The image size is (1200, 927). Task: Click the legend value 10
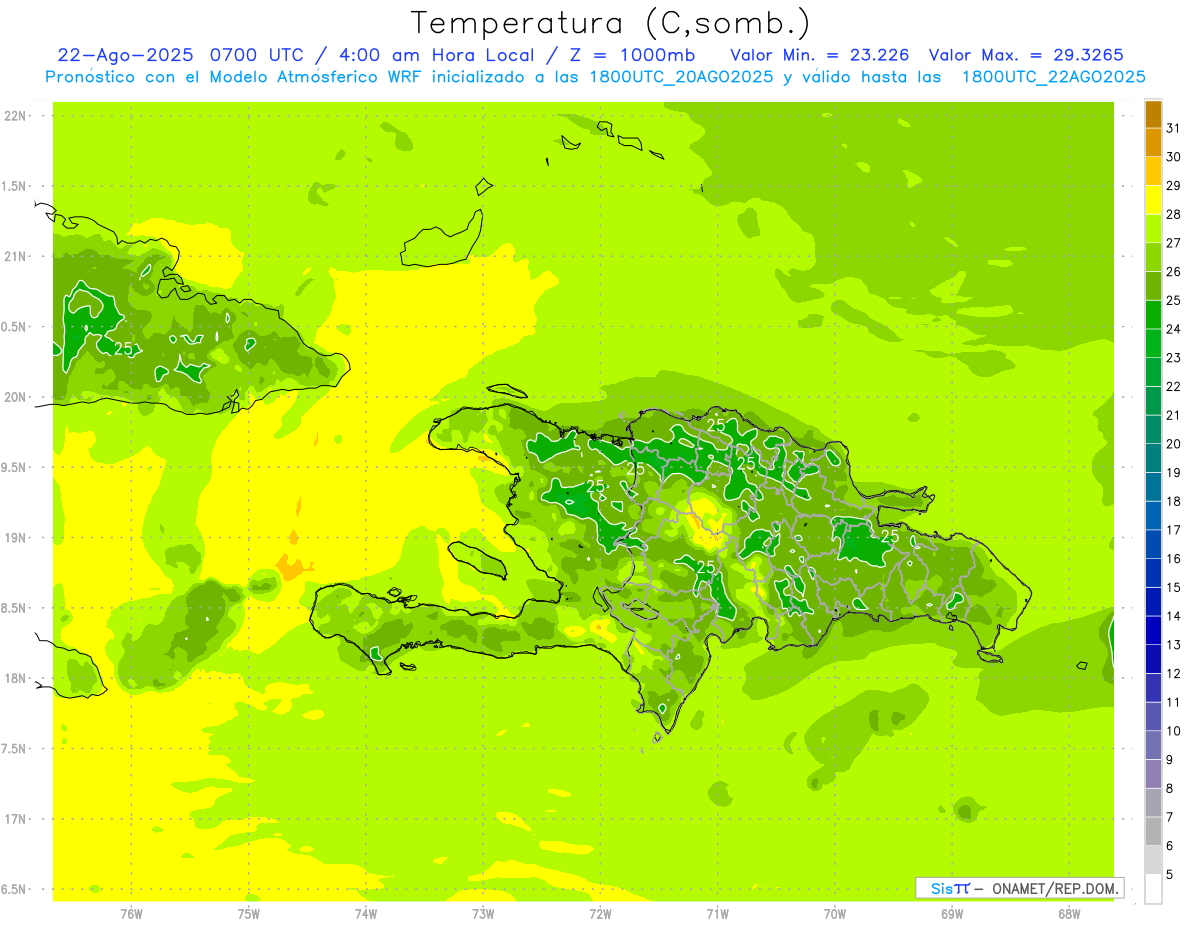[x=1174, y=731]
